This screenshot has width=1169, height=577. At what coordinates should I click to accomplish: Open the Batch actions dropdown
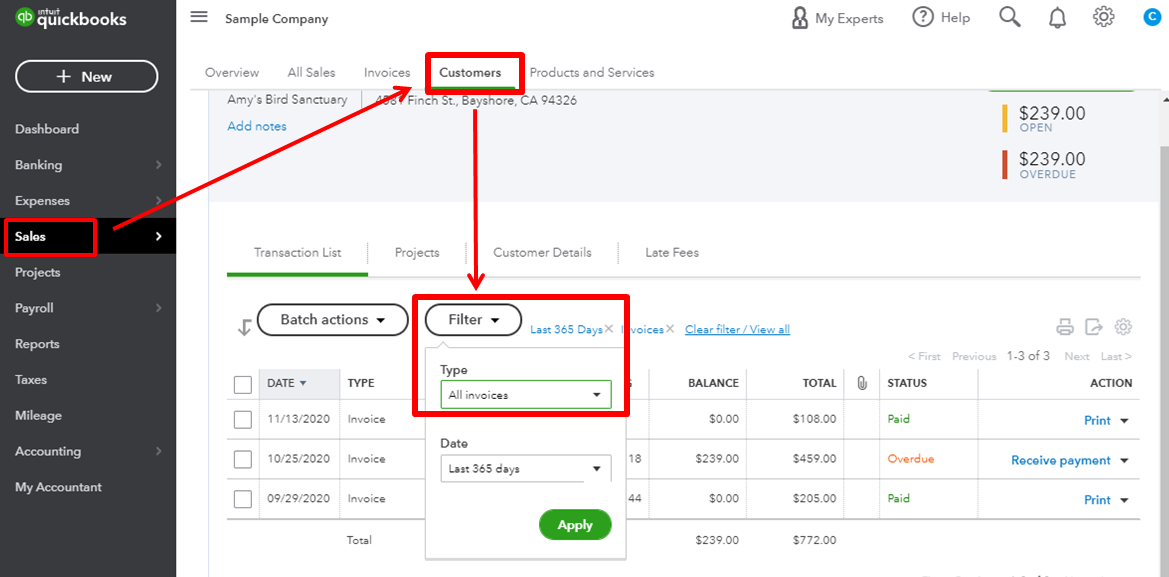point(332,319)
